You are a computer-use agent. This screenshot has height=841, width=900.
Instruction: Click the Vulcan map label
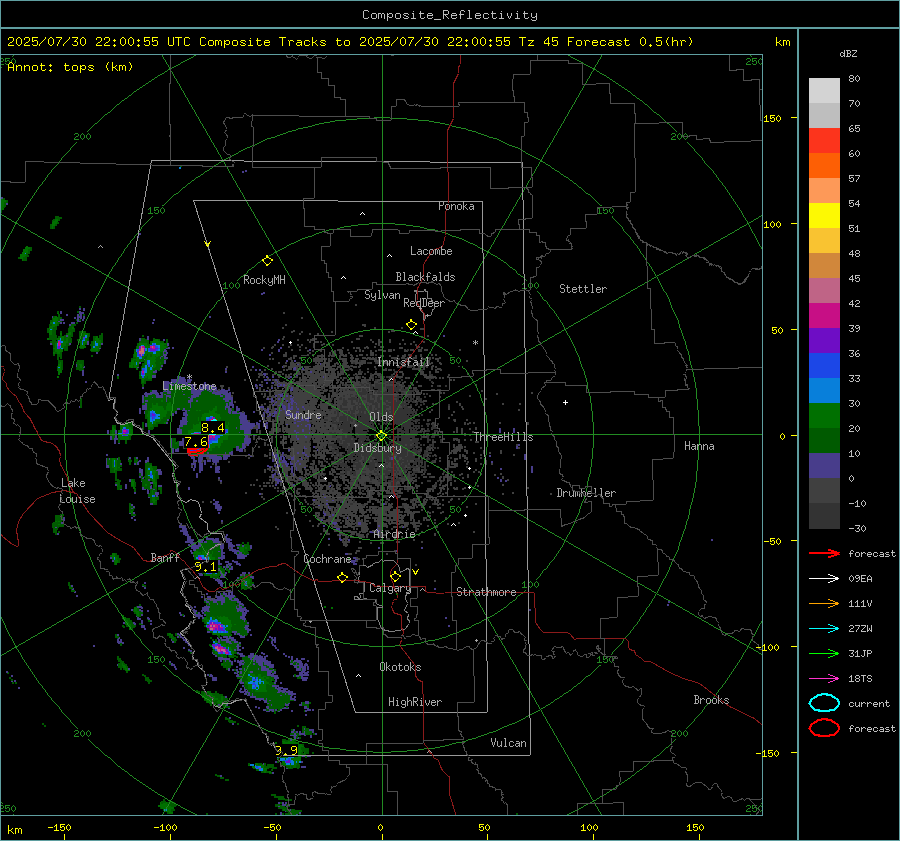pos(509,743)
